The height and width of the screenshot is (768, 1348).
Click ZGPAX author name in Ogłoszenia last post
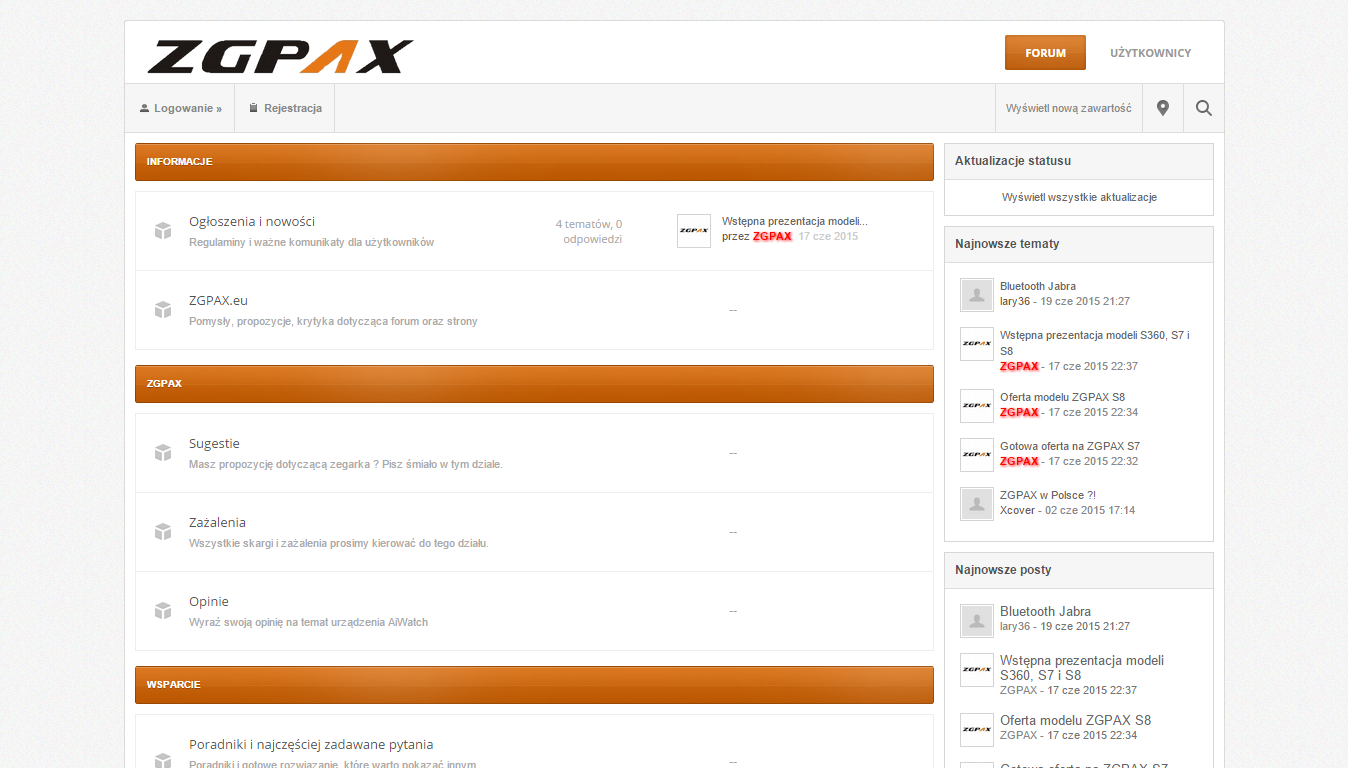pyautogui.click(x=772, y=237)
